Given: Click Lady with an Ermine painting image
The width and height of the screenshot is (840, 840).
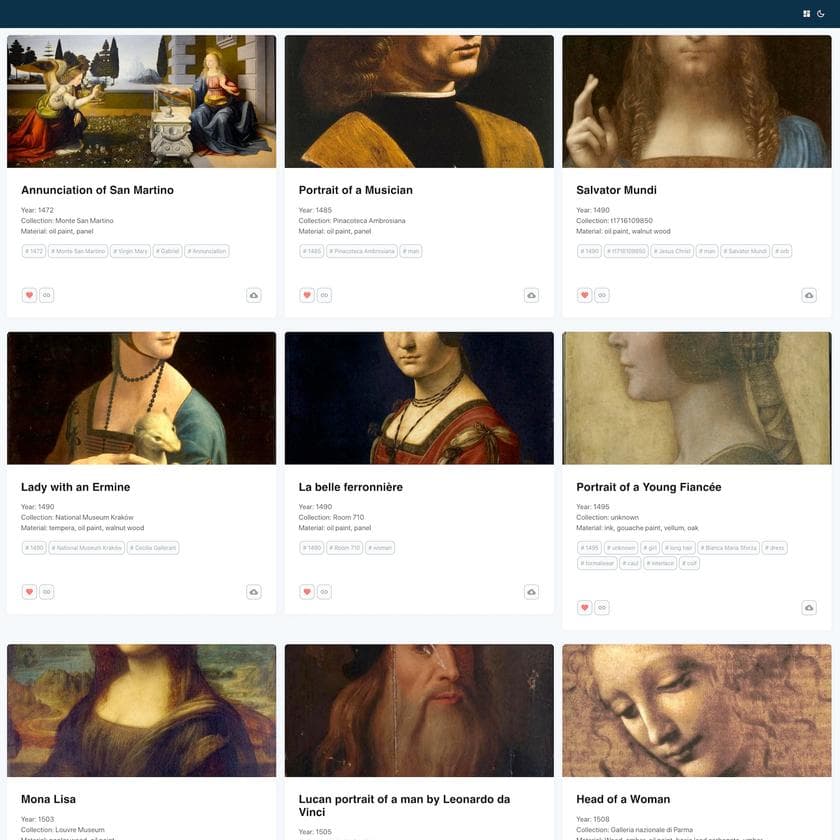Looking at the screenshot, I should [x=141, y=398].
